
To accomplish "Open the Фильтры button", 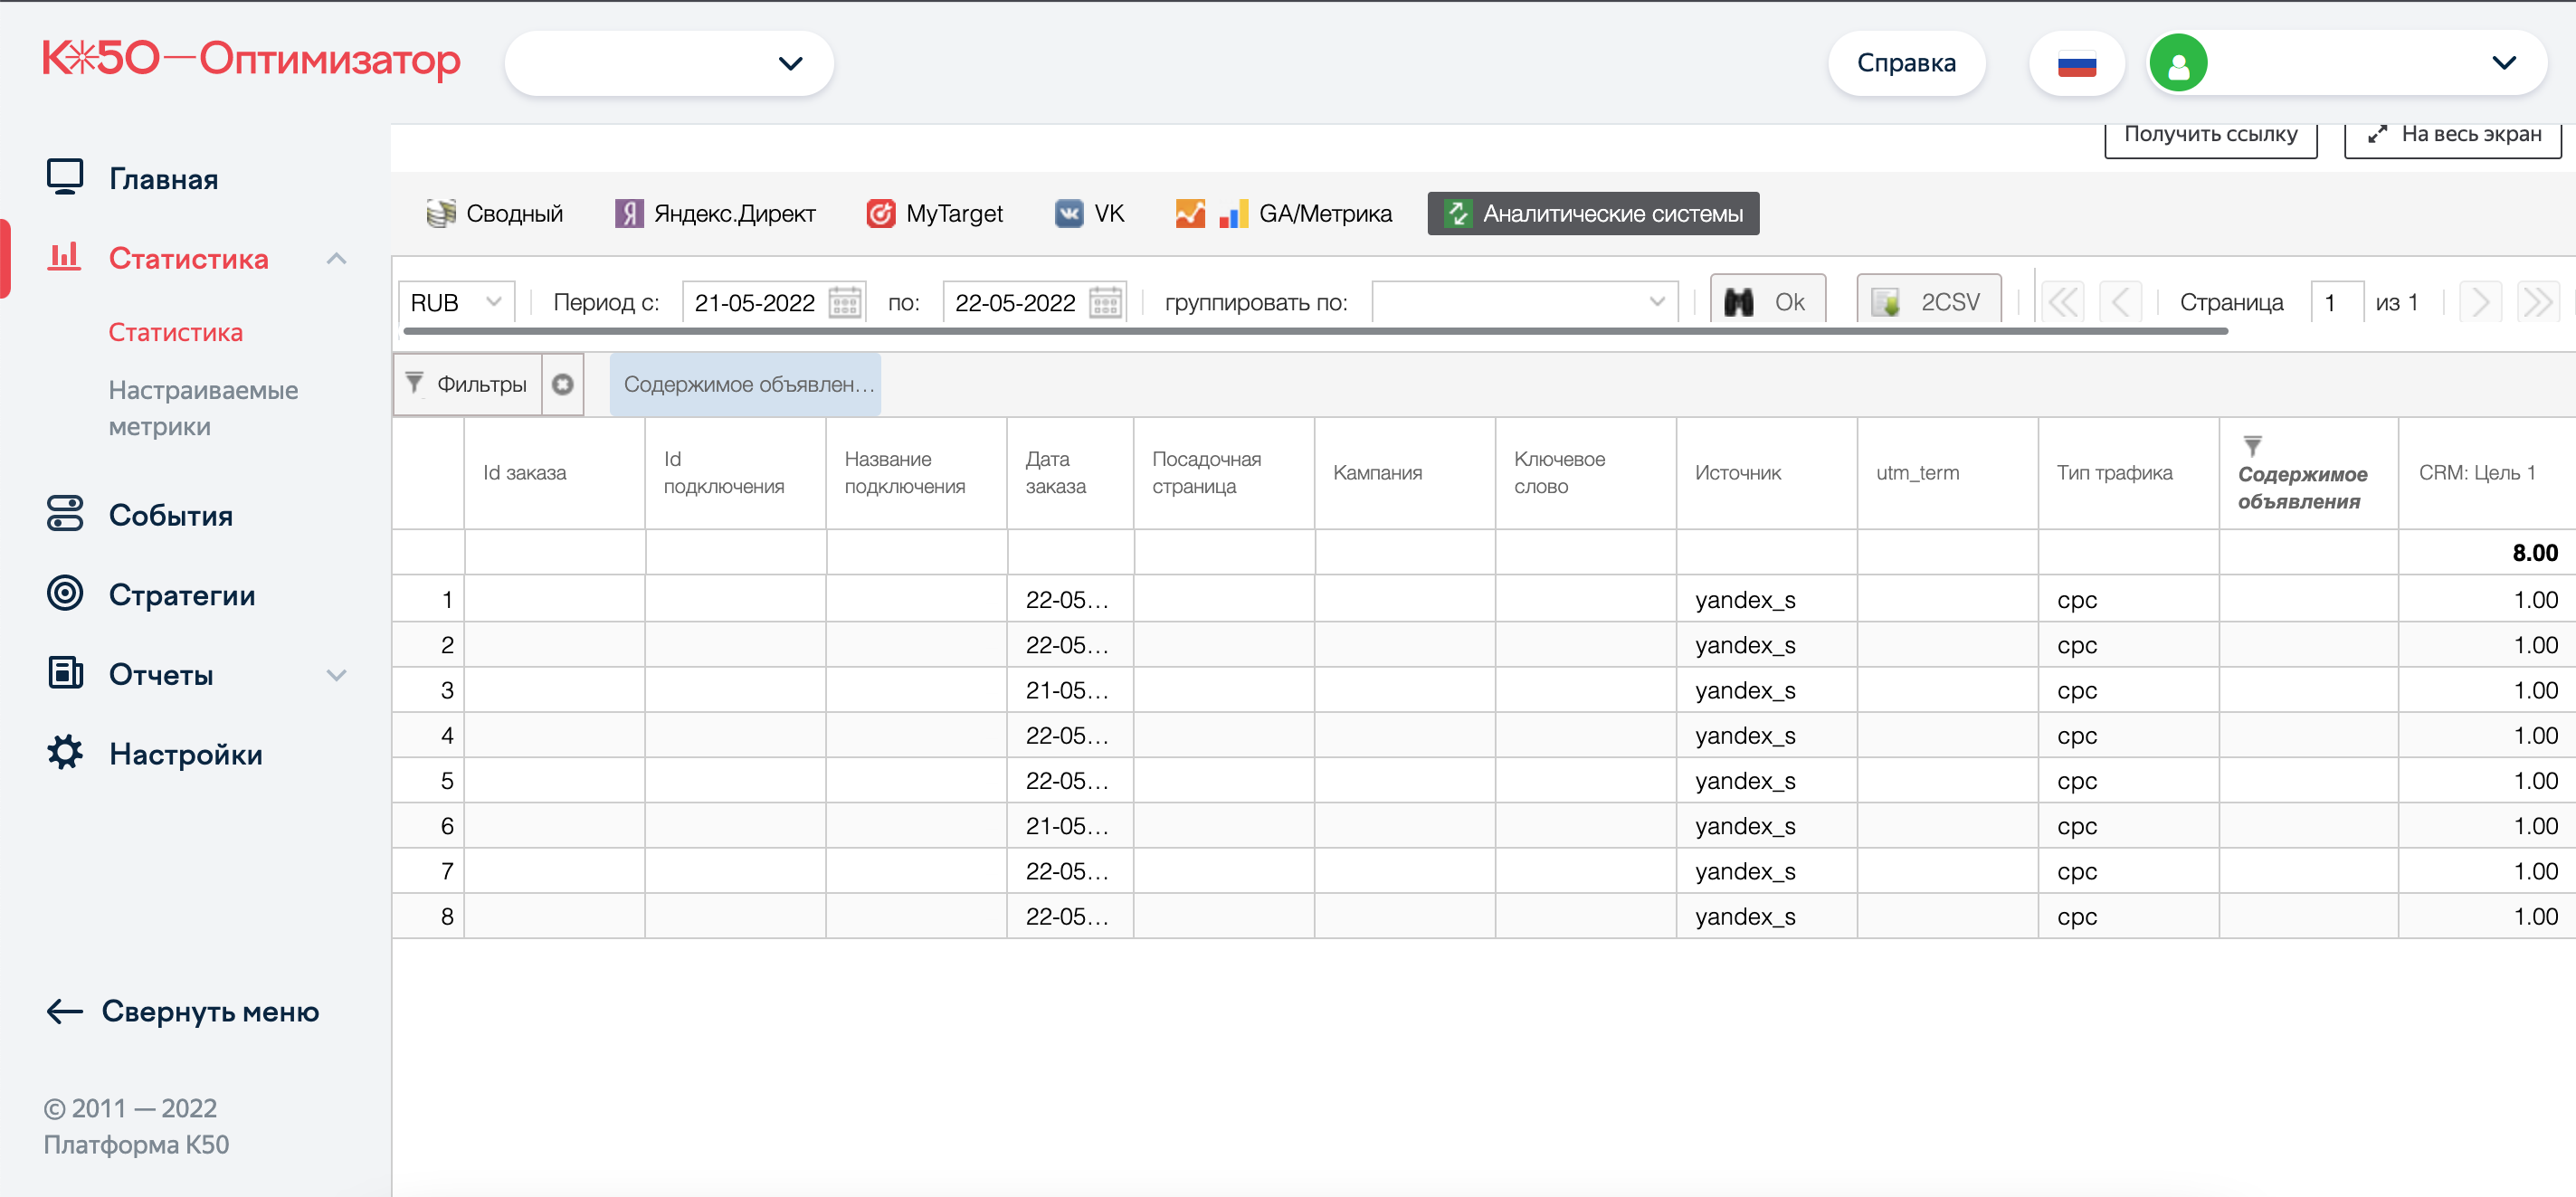I will 468,384.
